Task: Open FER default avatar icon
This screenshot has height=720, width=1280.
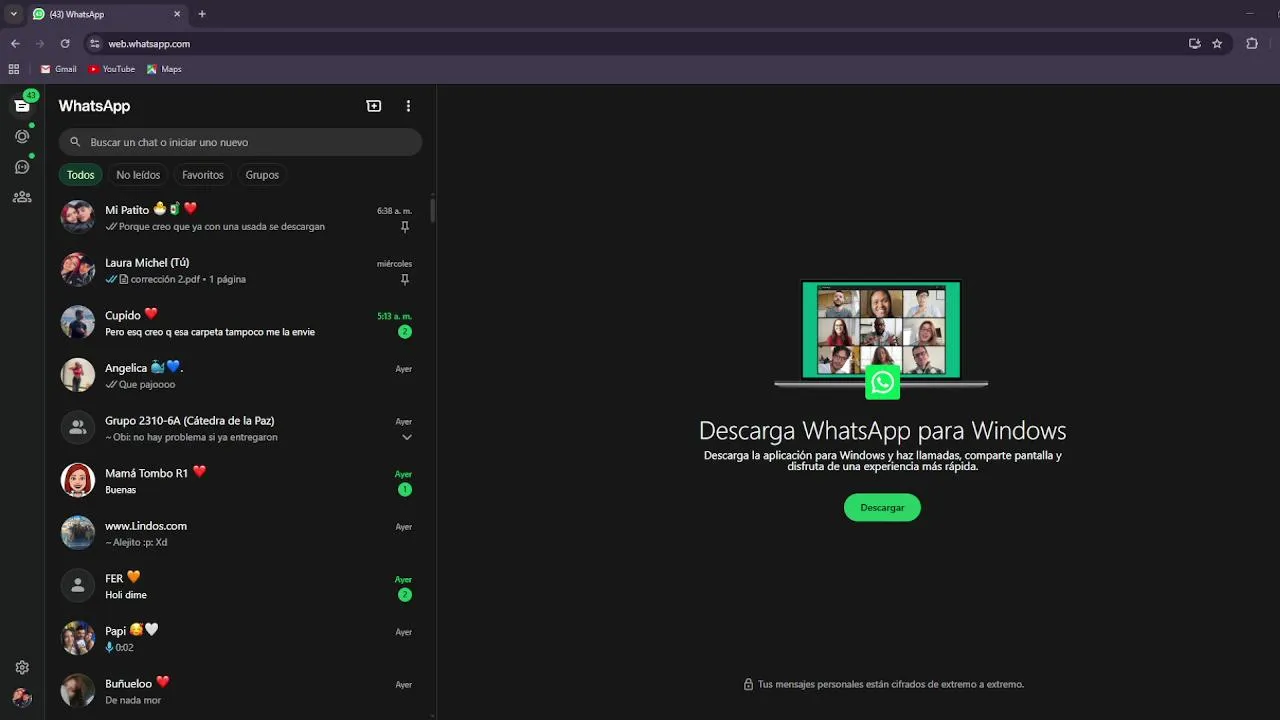Action: click(x=78, y=586)
